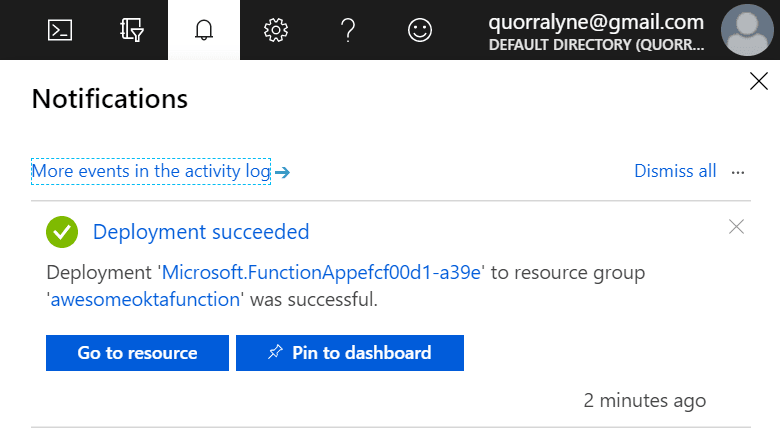Open the Deployment succeeded title link
This screenshot has width=780, height=428.
tap(201, 232)
